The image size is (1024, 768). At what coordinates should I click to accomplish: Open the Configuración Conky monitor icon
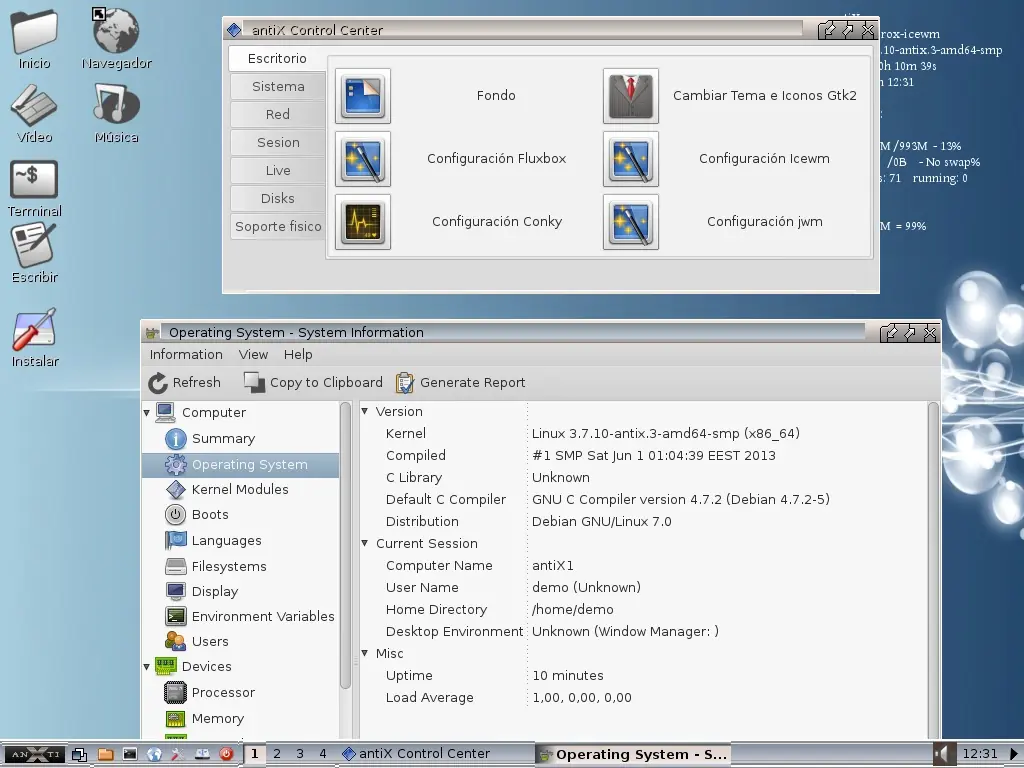pos(363,222)
